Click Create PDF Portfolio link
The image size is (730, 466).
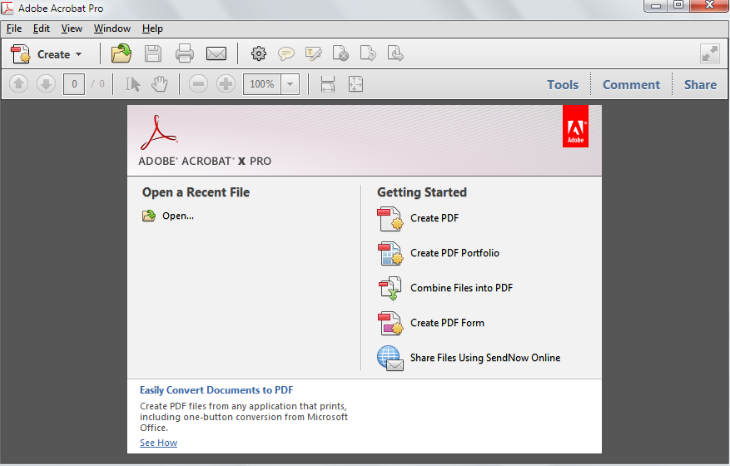(455, 253)
